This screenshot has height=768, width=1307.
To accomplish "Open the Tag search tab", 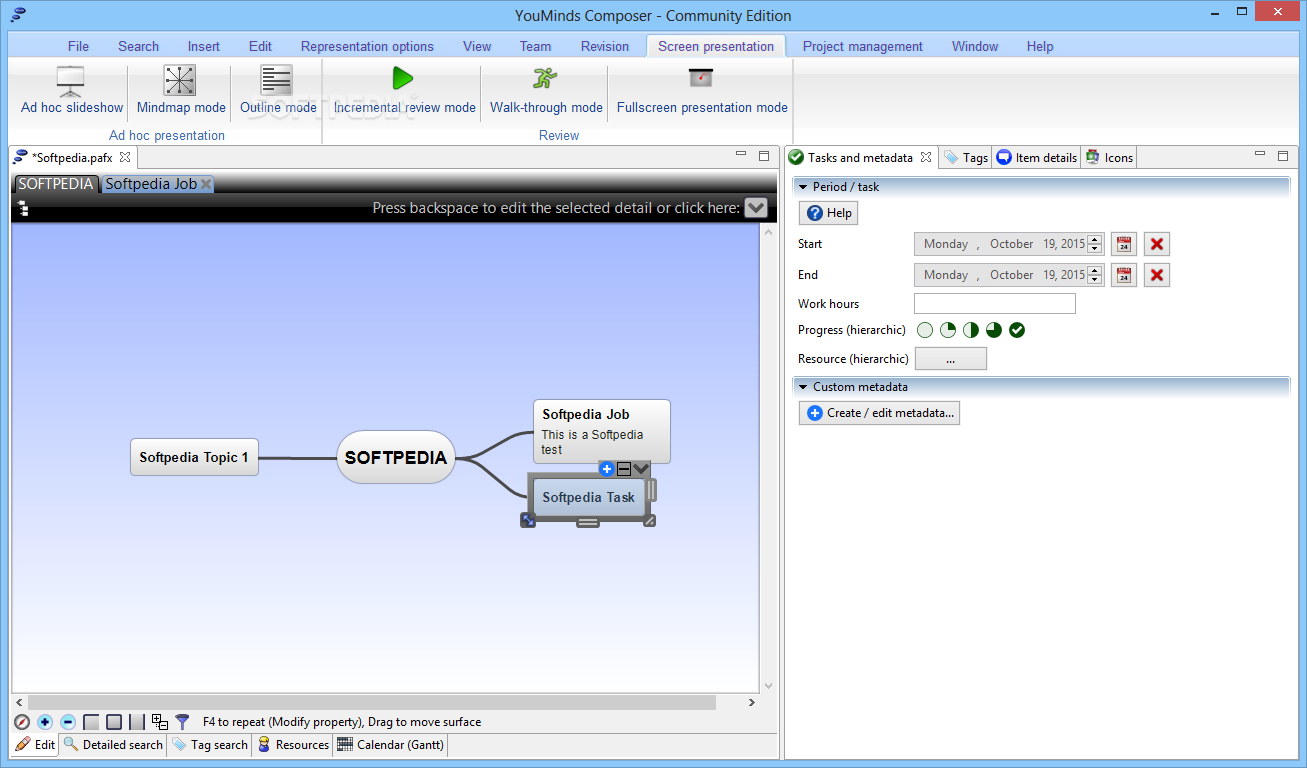I will click(209, 745).
